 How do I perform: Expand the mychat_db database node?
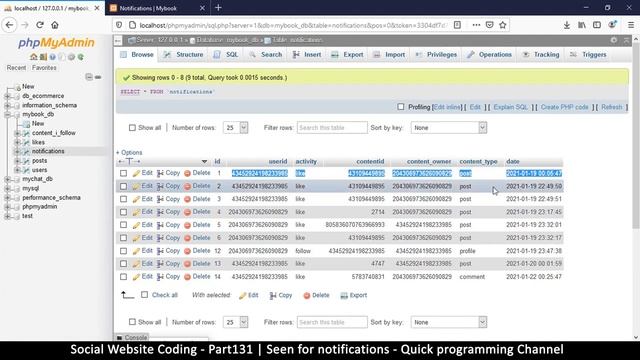coord(7,179)
